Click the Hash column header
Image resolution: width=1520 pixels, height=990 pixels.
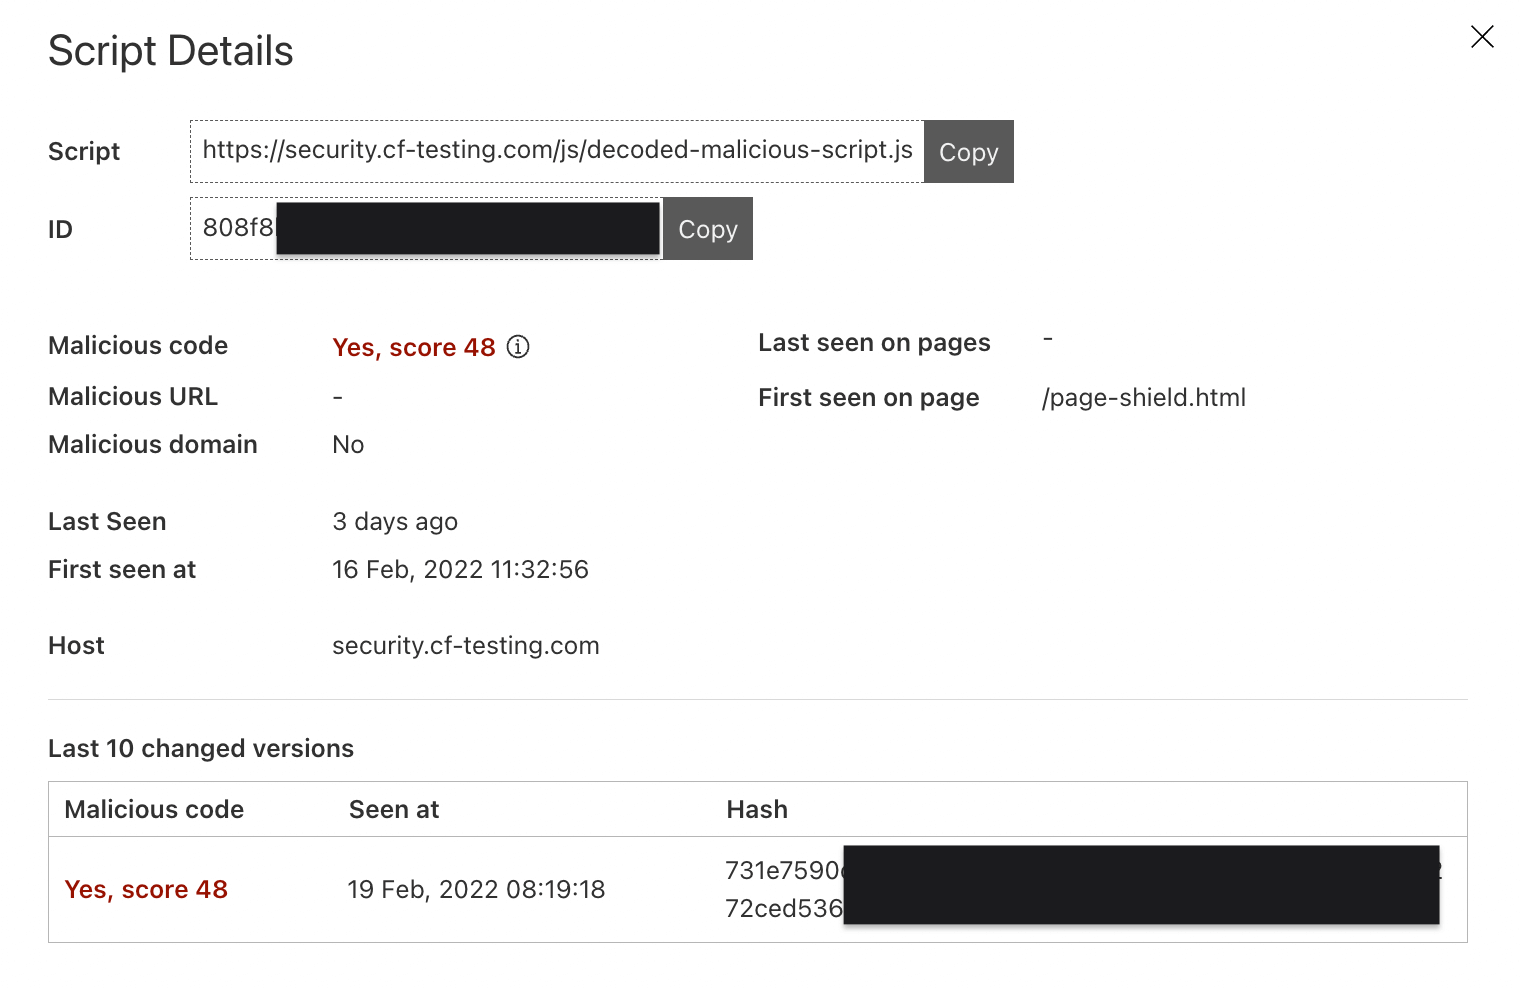pyautogui.click(x=756, y=809)
